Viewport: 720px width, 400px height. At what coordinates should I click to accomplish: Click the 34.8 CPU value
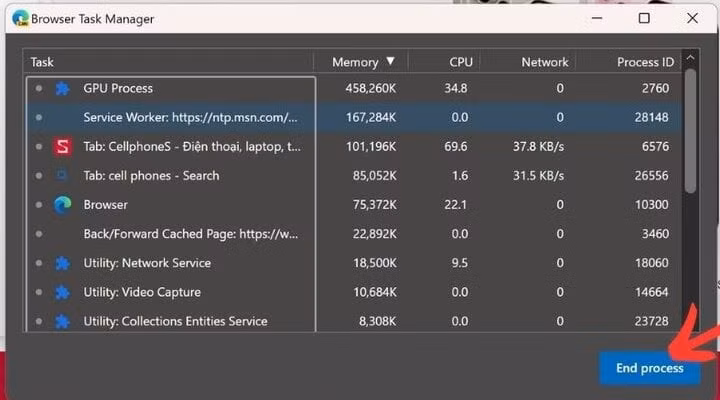tap(456, 88)
